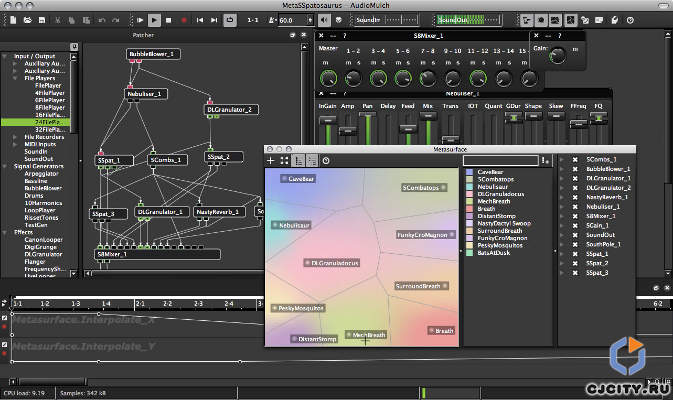Expand SCombs_1 parameter row
Image resolution: width=673 pixels, height=400 pixels.
(562, 159)
